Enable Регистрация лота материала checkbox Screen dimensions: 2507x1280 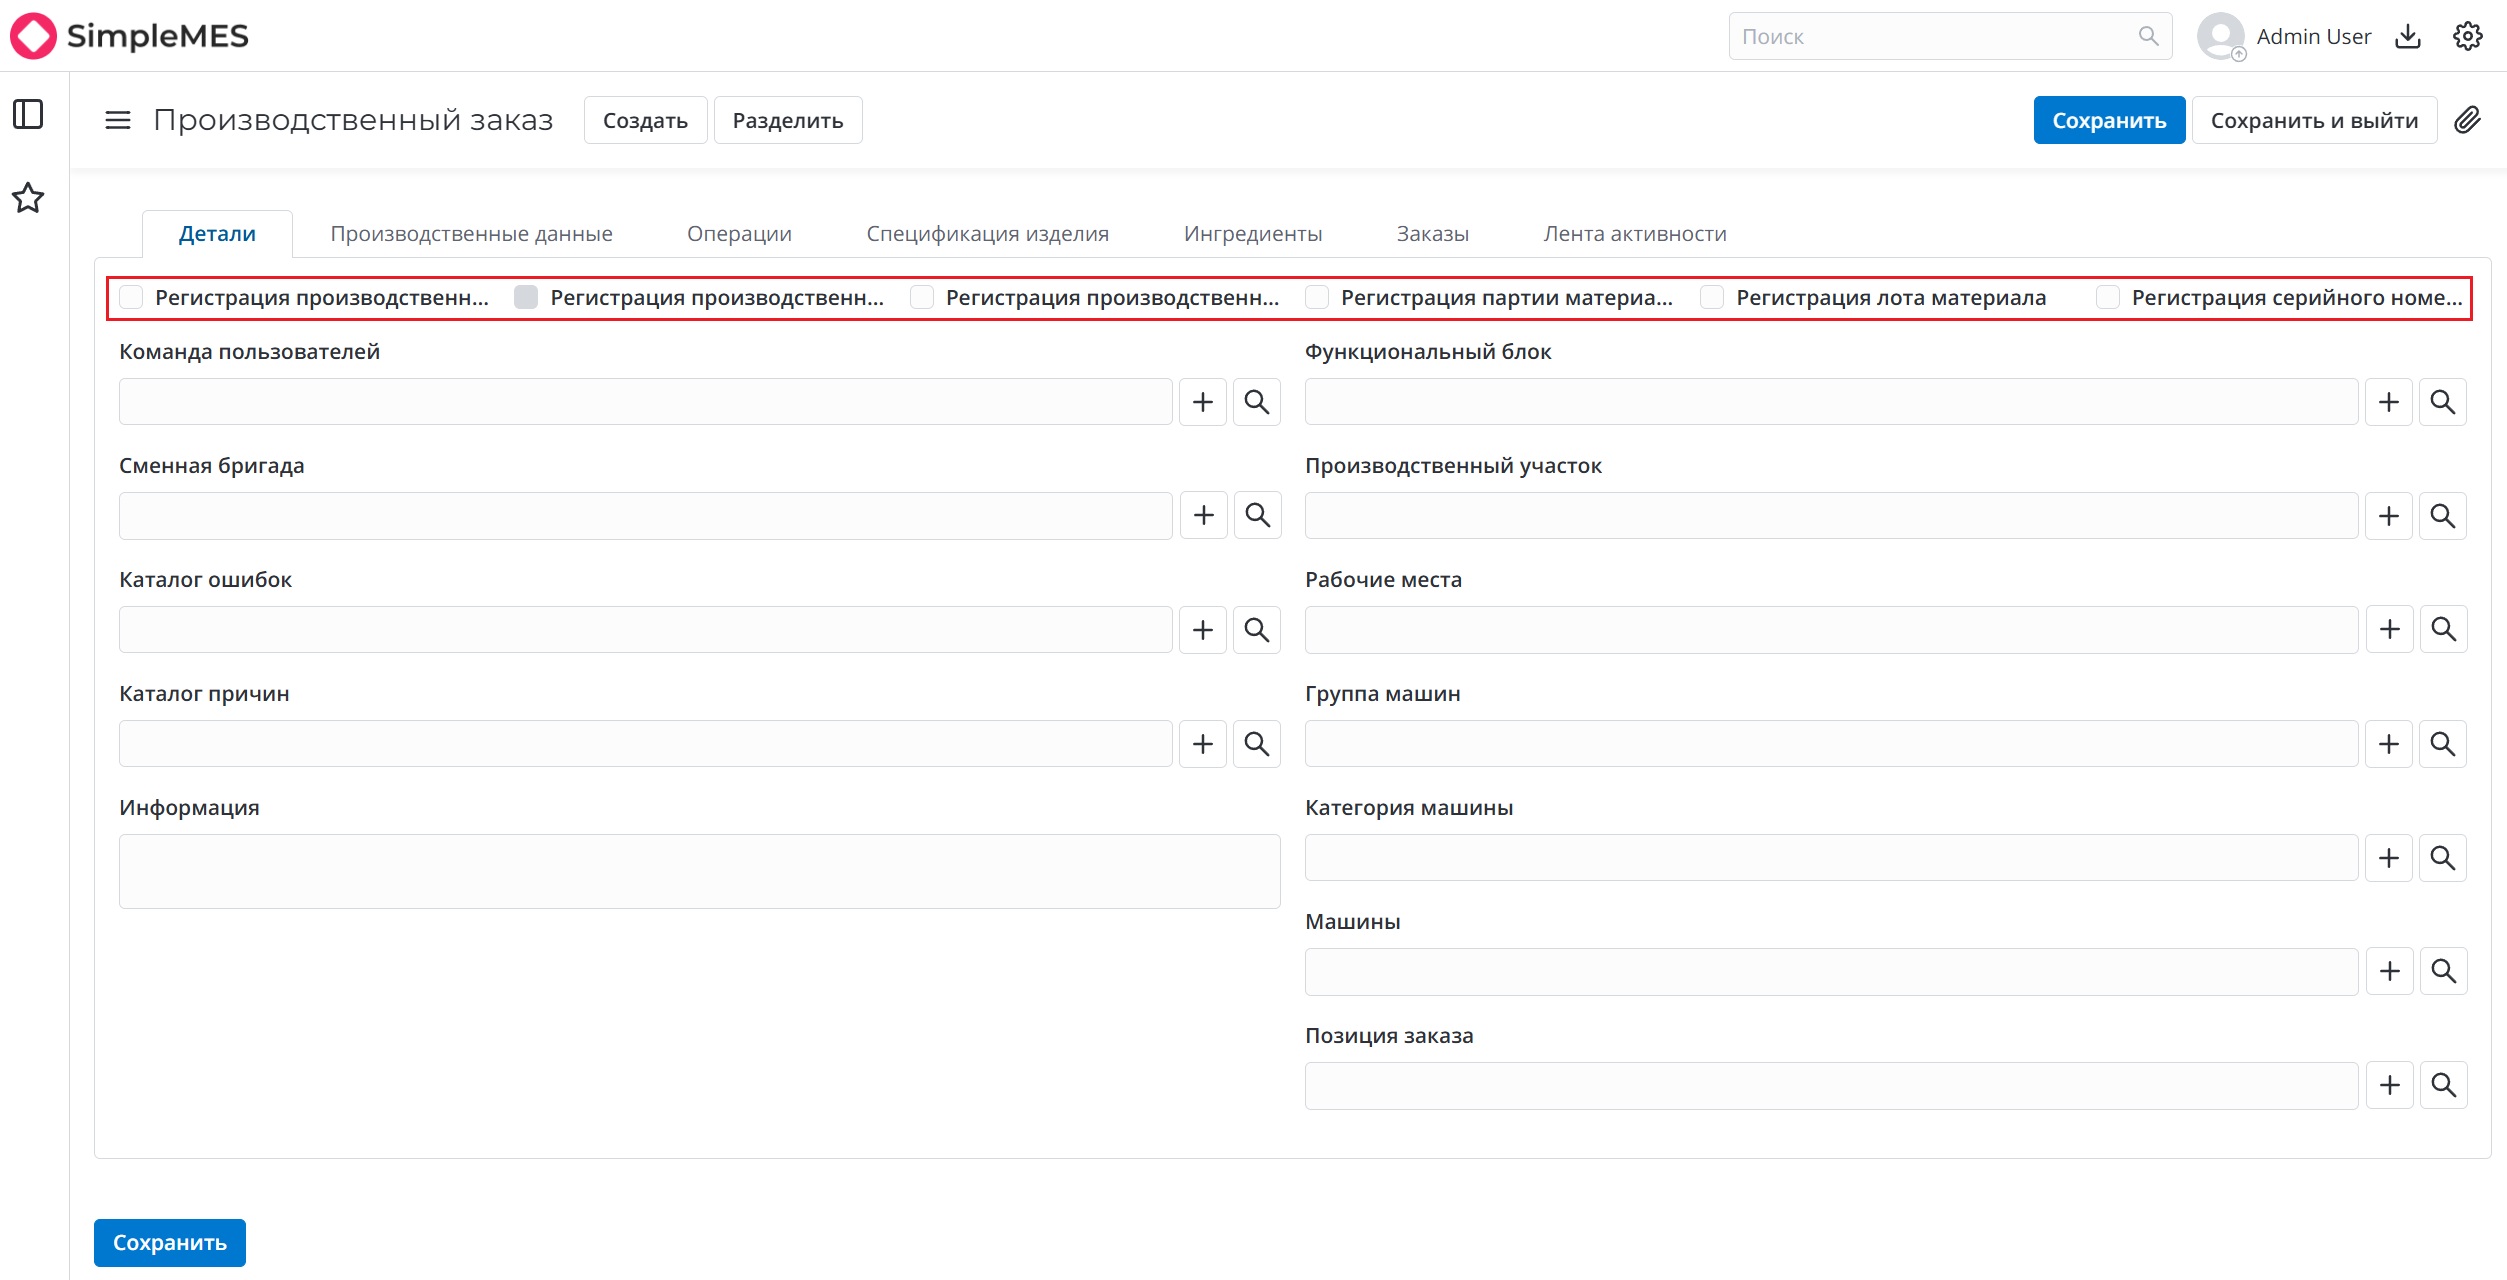[1712, 297]
